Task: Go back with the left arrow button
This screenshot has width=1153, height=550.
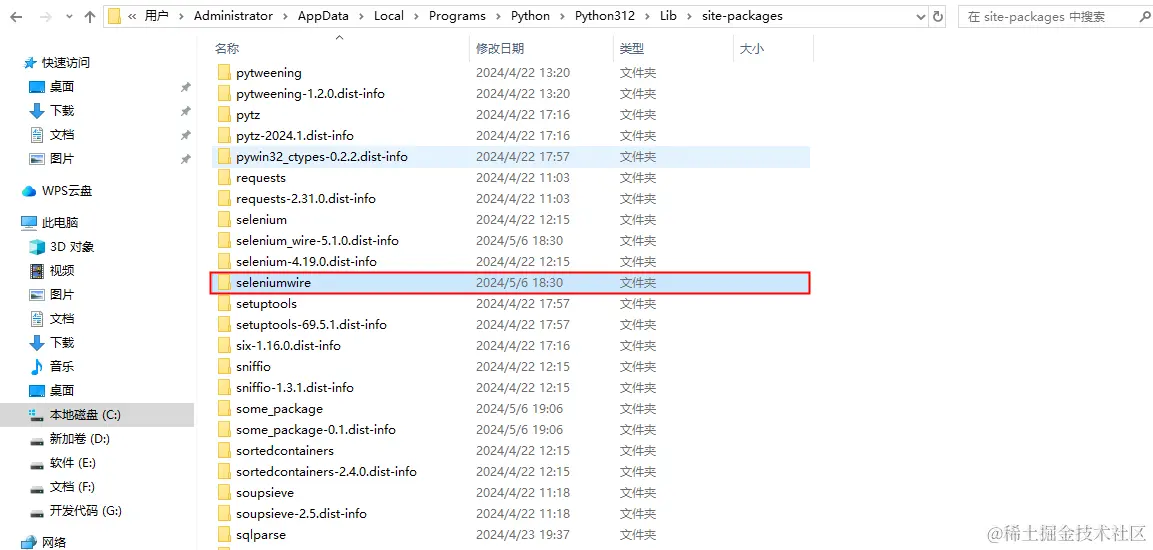Action: click(16, 16)
